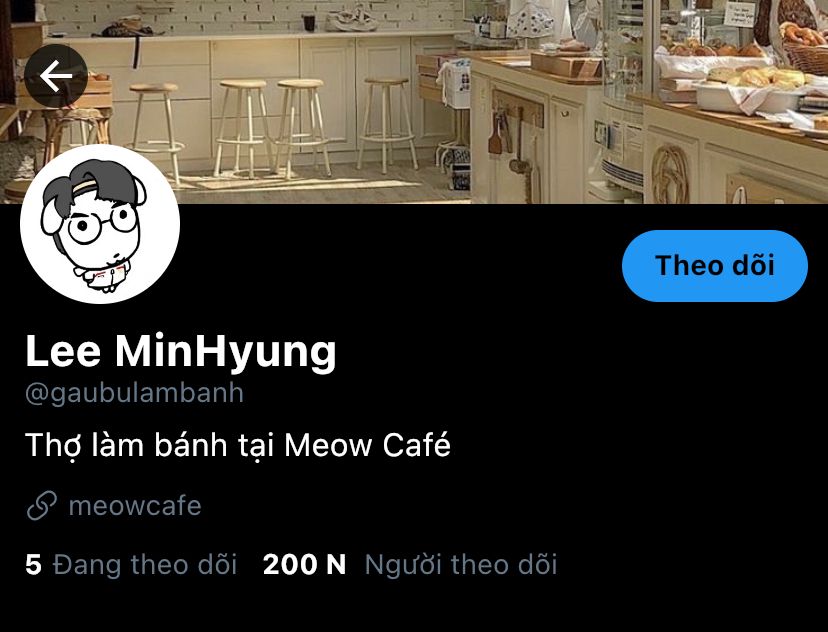This screenshot has height=632, width=828.
Task: Click the Đang theo dõi label
Action: 145,564
